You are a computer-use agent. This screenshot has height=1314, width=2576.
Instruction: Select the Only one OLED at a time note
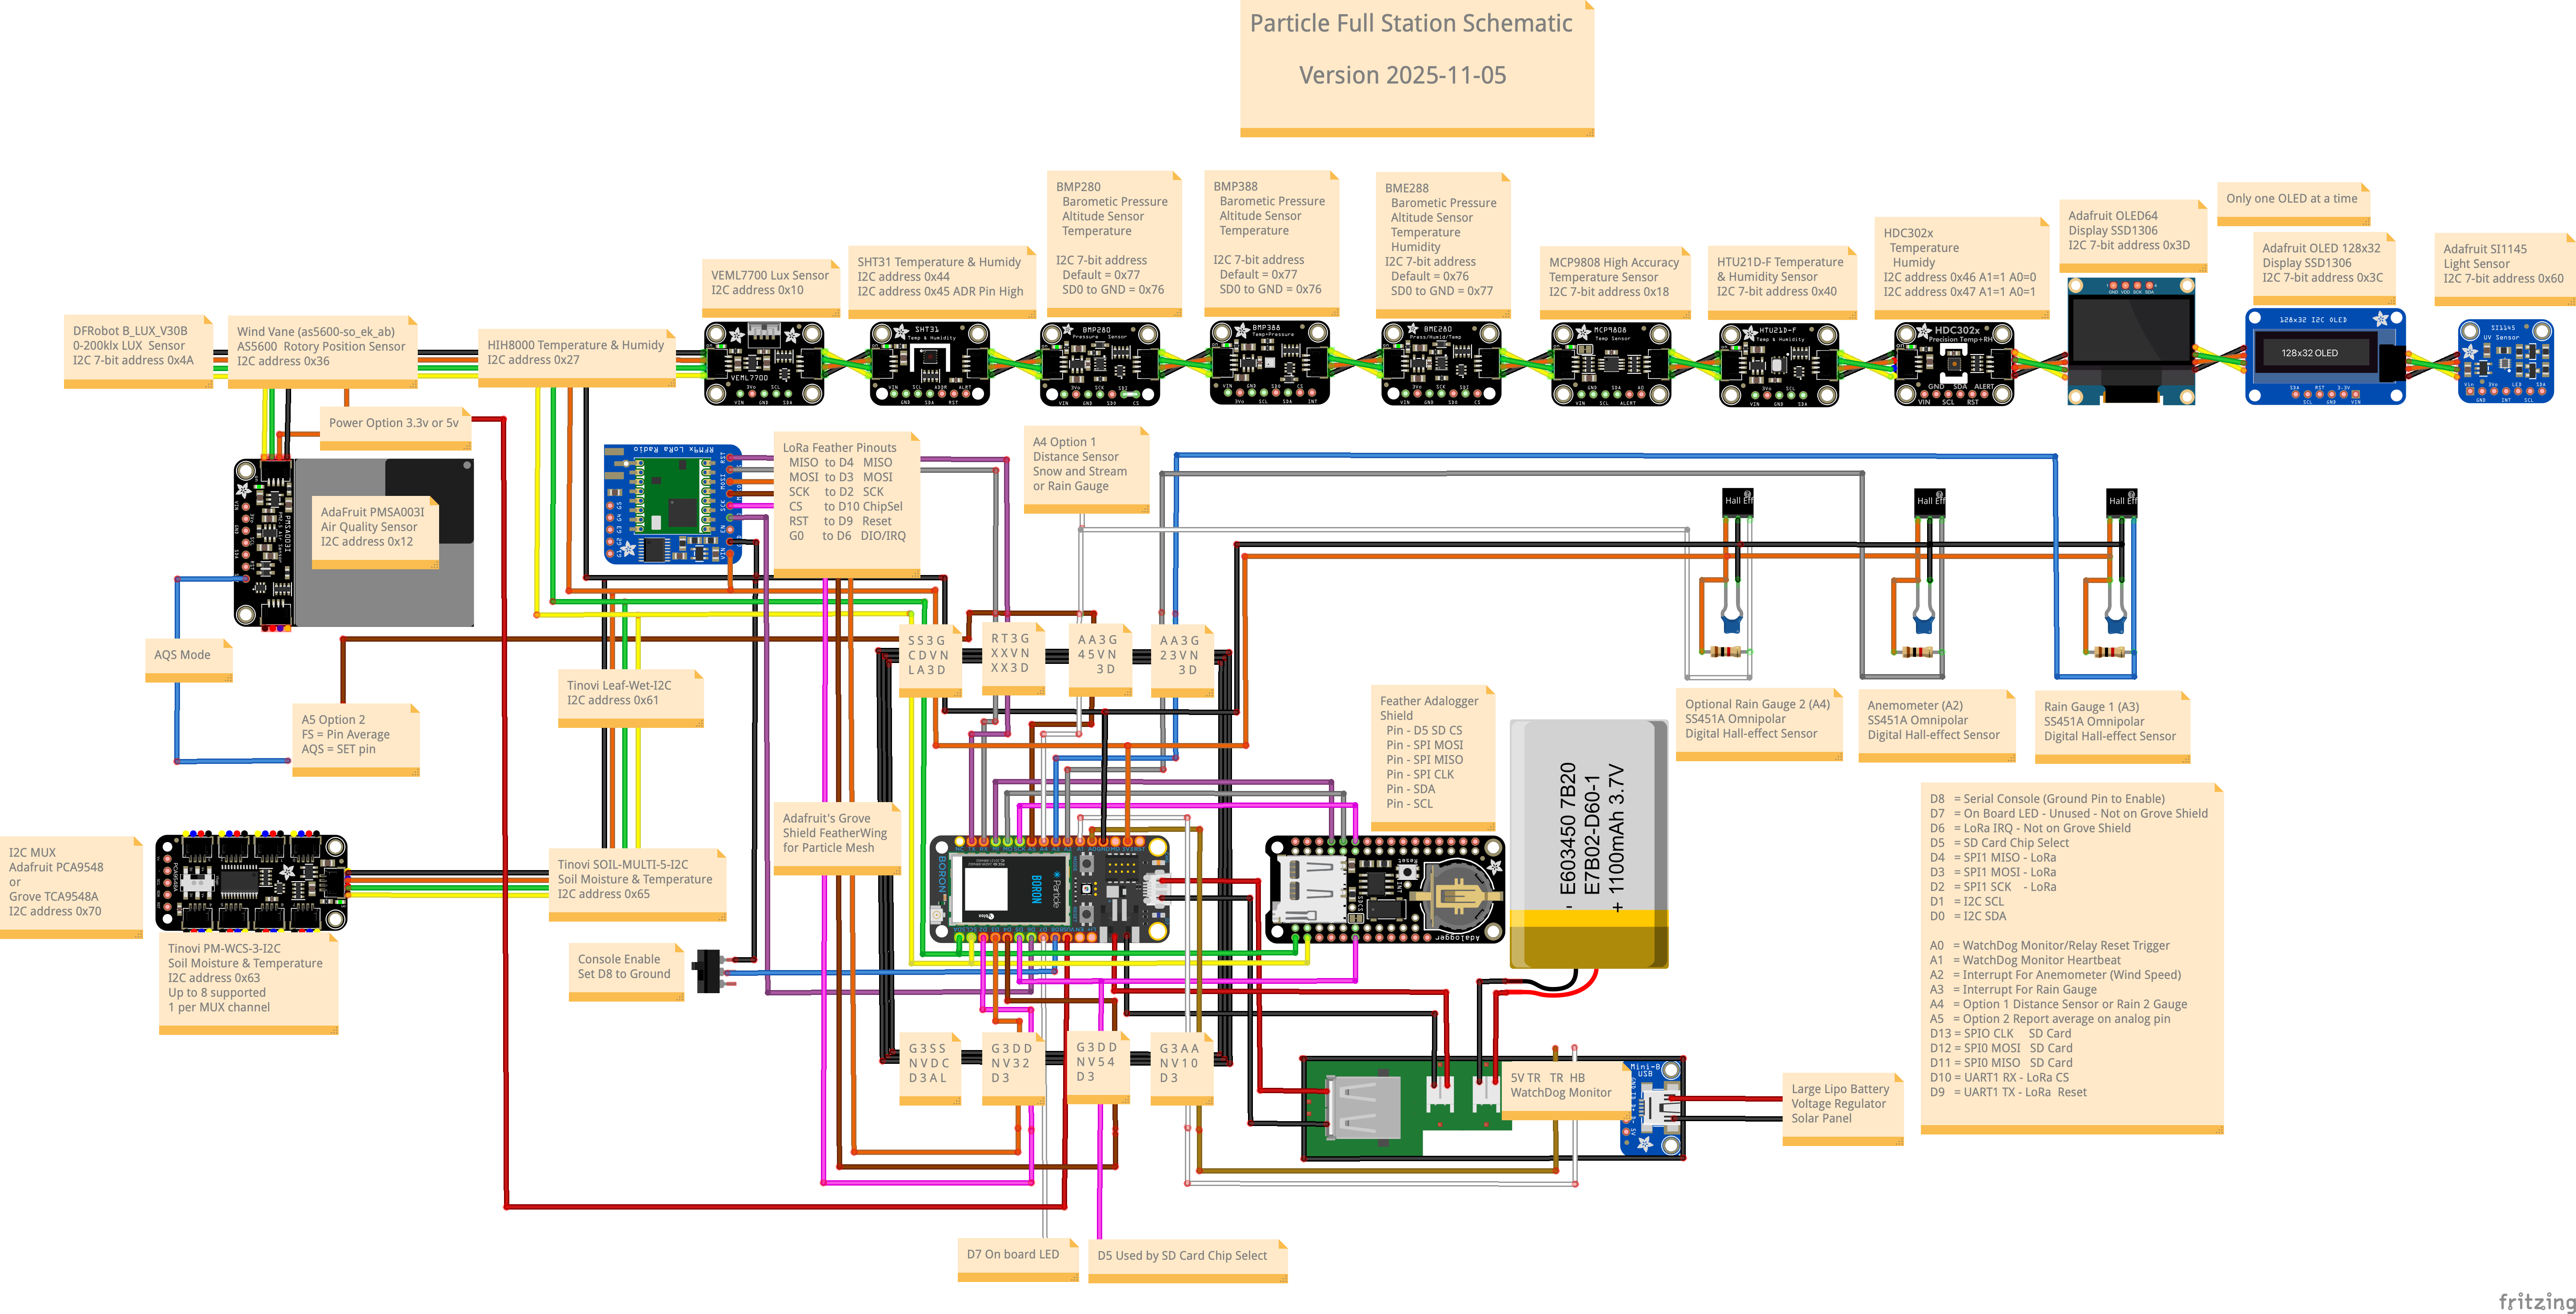[2291, 200]
